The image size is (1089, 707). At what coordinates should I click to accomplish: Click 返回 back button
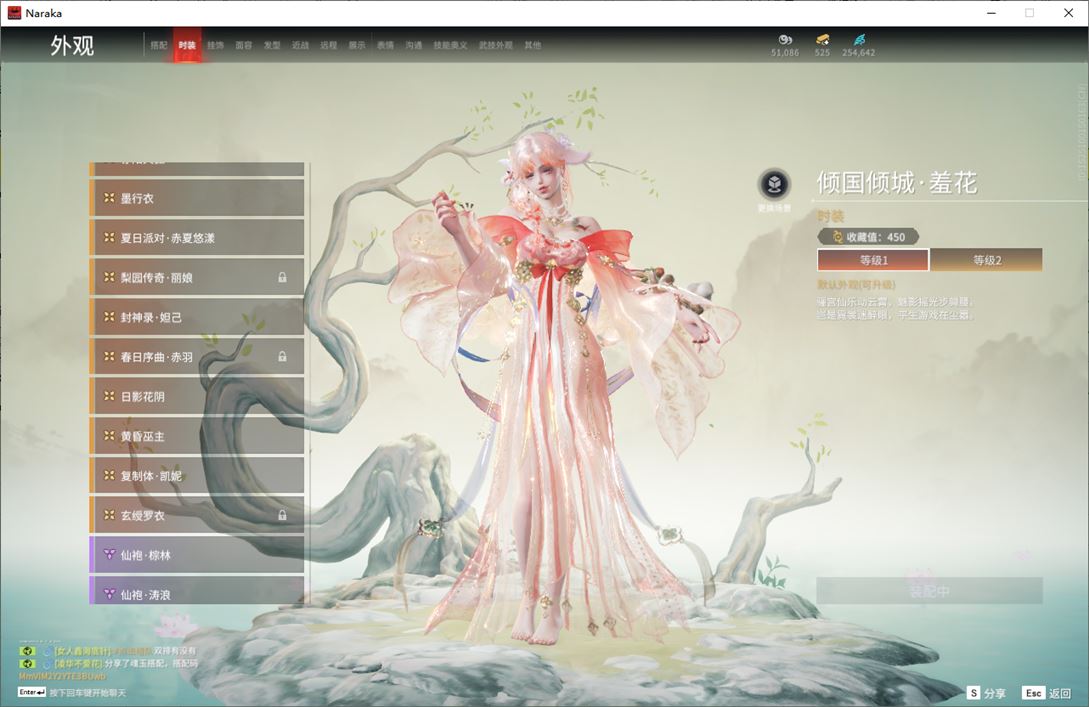pyautogui.click(x=1060, y=693)
